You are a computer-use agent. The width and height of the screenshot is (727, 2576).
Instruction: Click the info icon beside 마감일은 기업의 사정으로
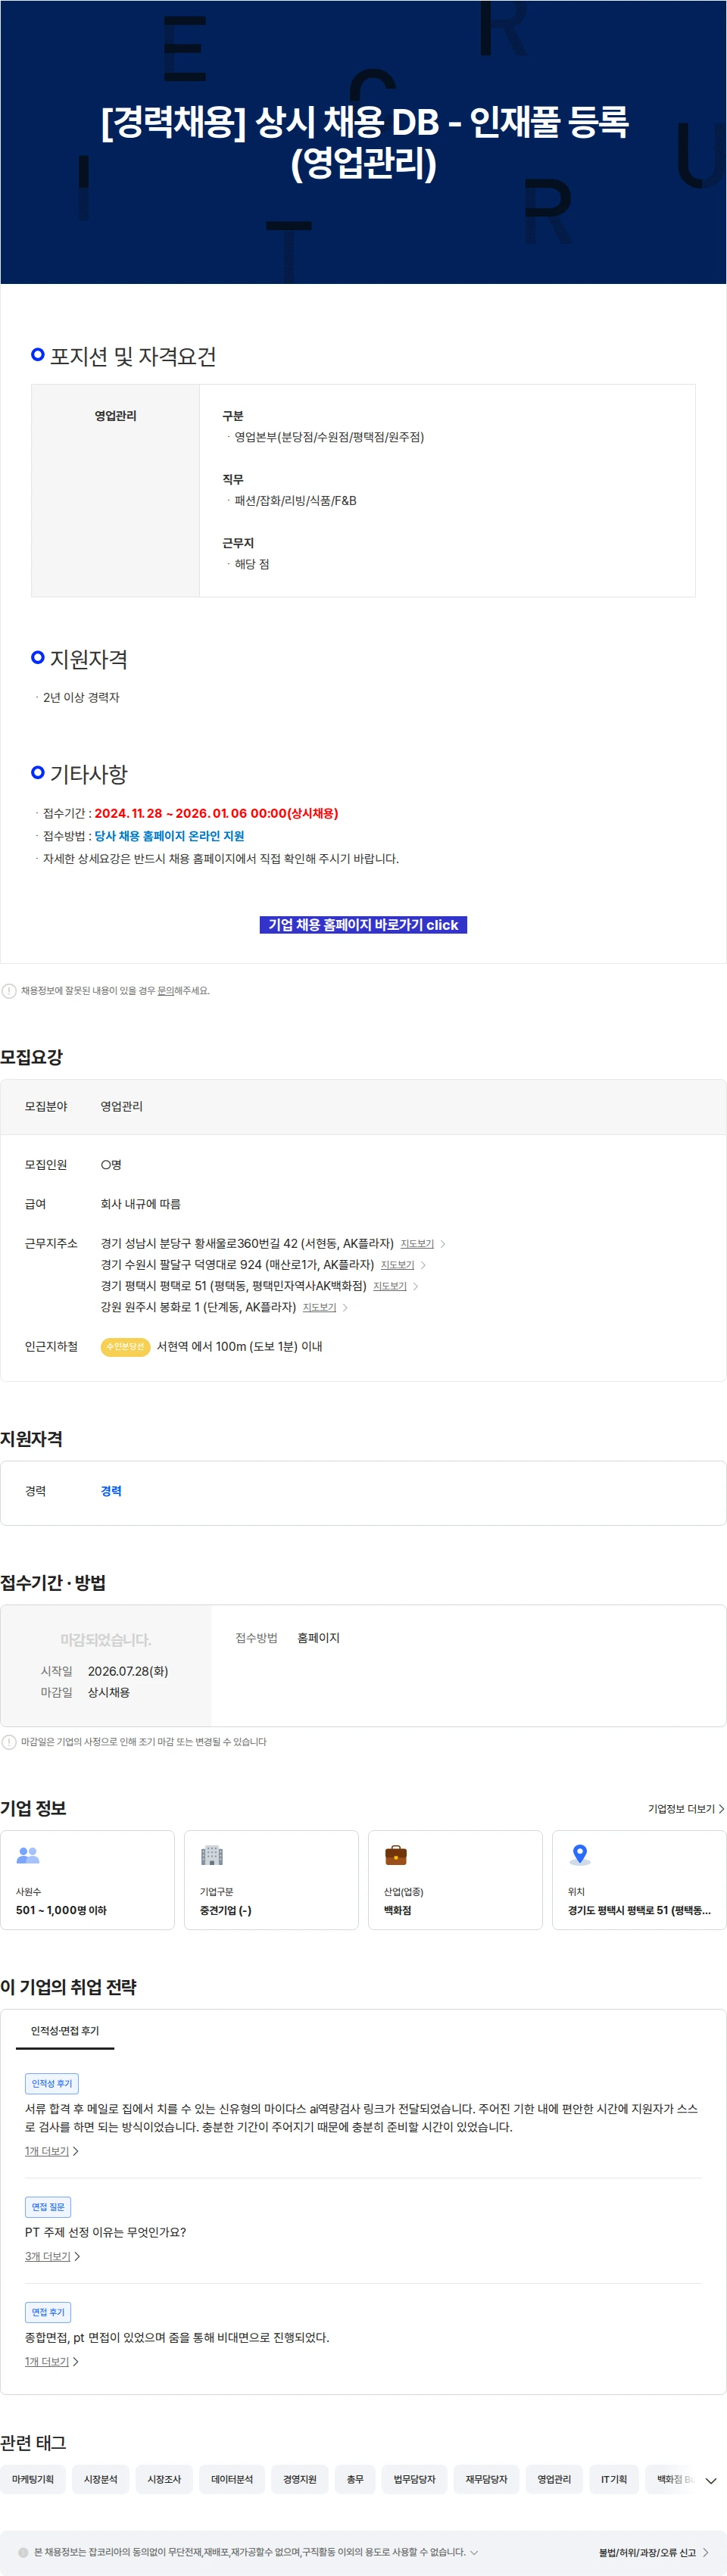coord(9,1742)
